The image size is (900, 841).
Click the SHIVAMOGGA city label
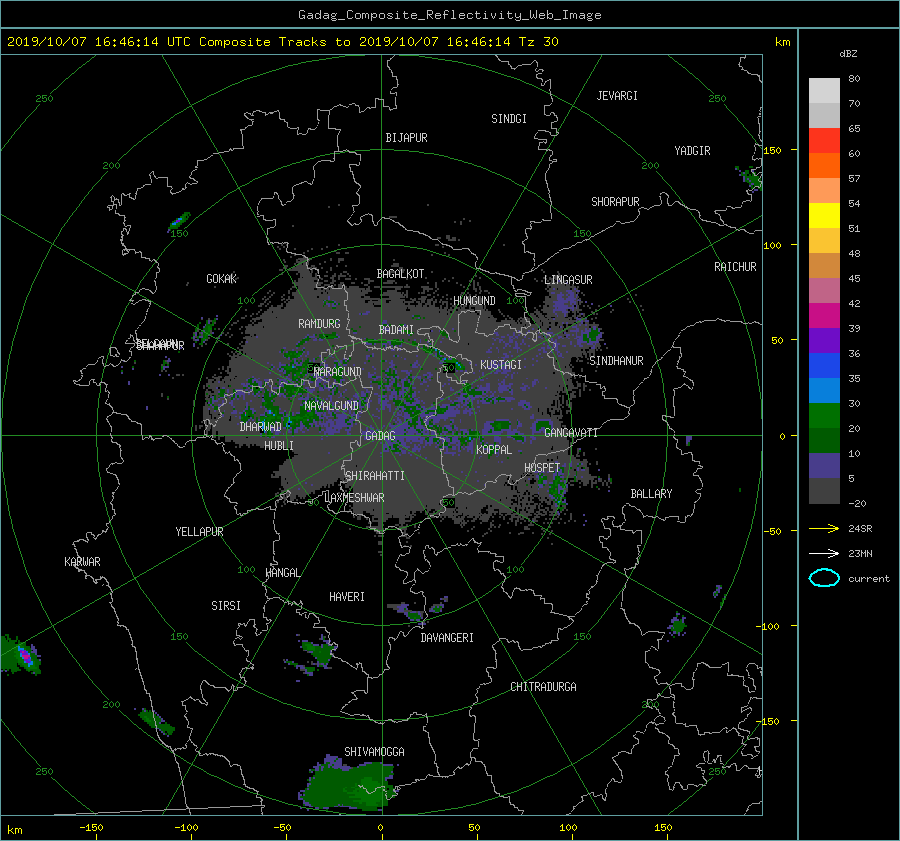click(x=374, y=752)
